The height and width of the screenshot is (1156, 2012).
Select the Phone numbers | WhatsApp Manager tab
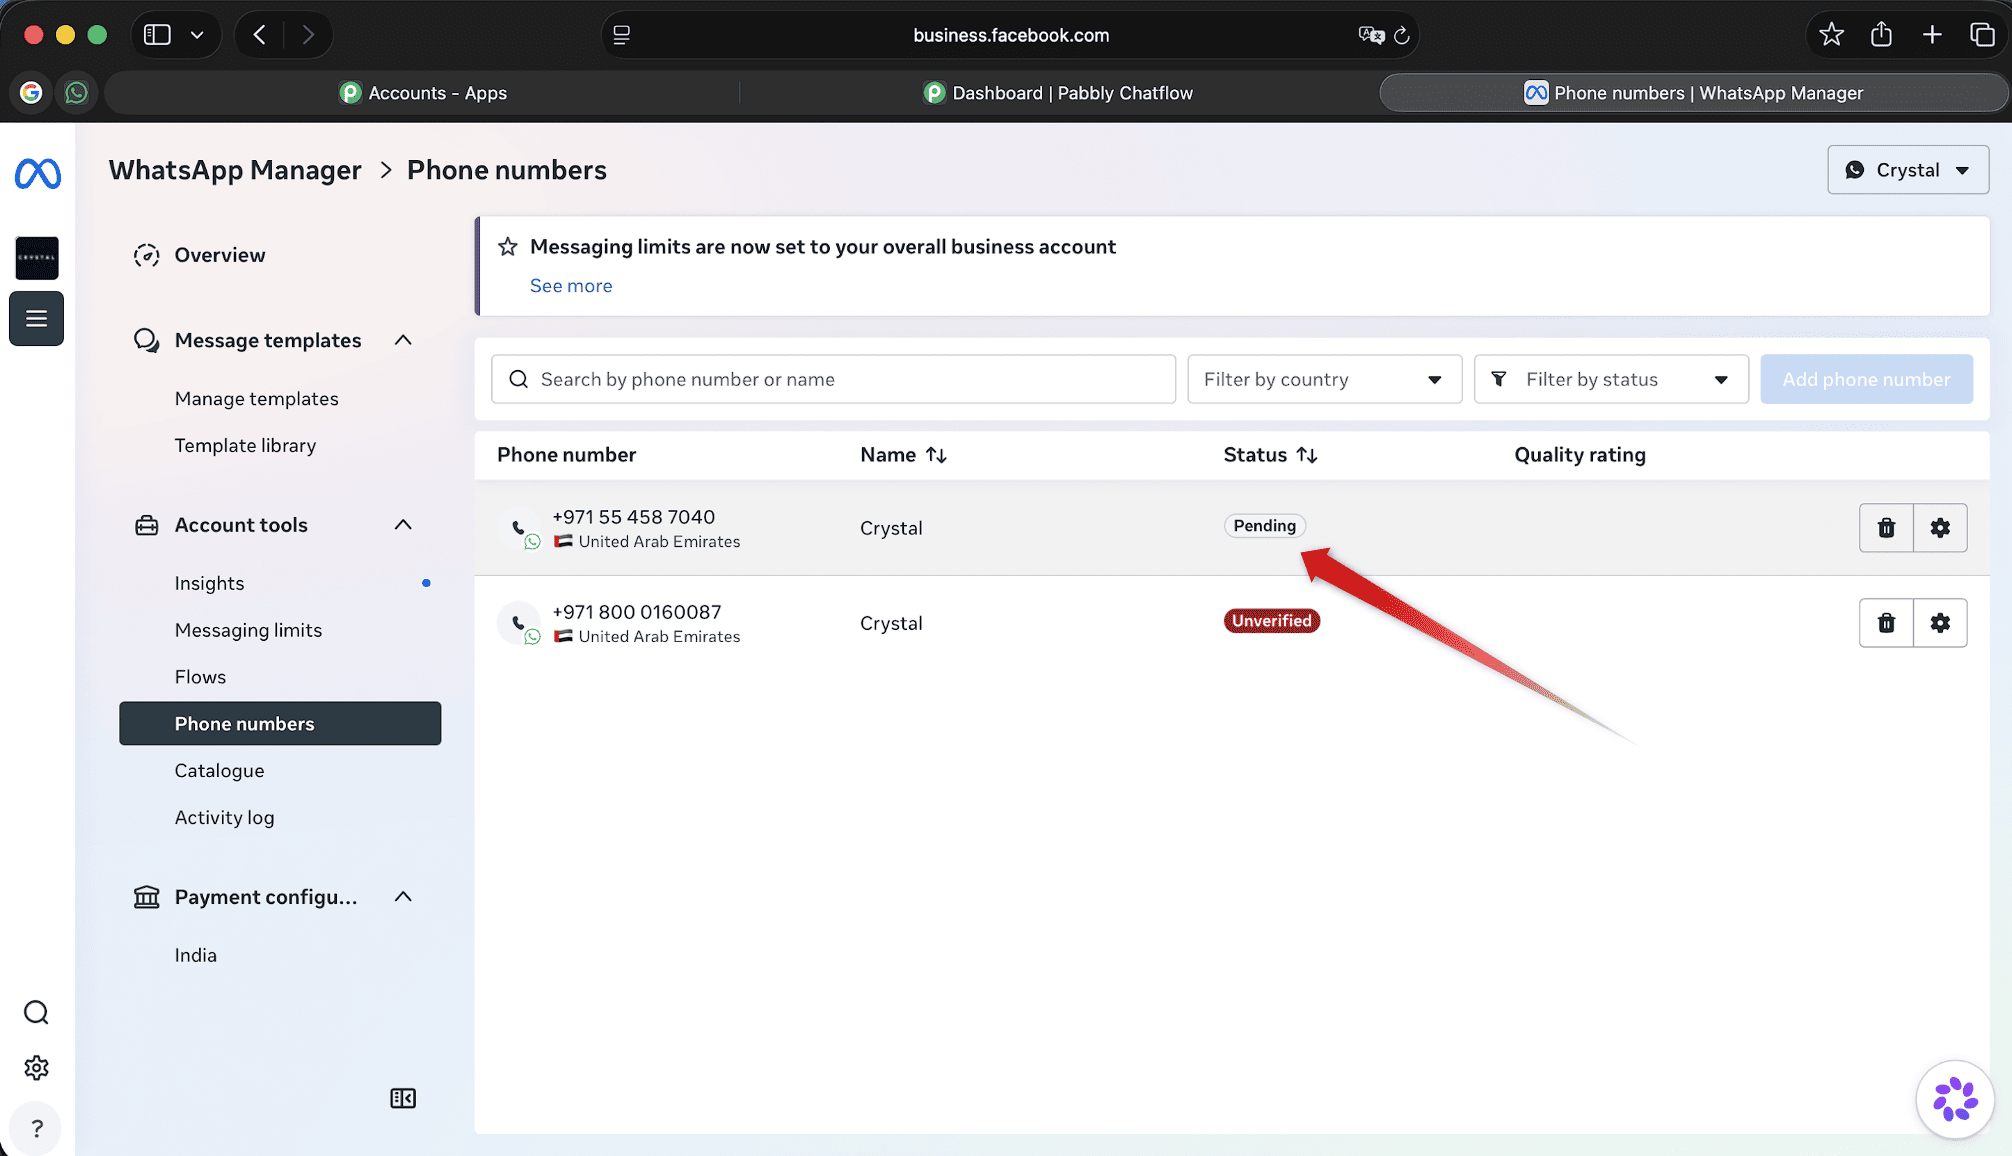coord(1694,93)
